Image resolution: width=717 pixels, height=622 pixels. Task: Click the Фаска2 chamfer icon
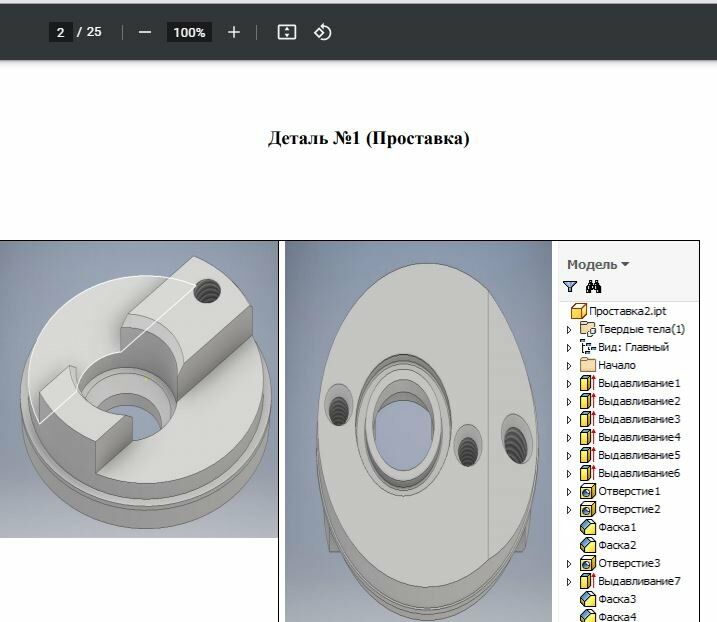coord(588,545)
